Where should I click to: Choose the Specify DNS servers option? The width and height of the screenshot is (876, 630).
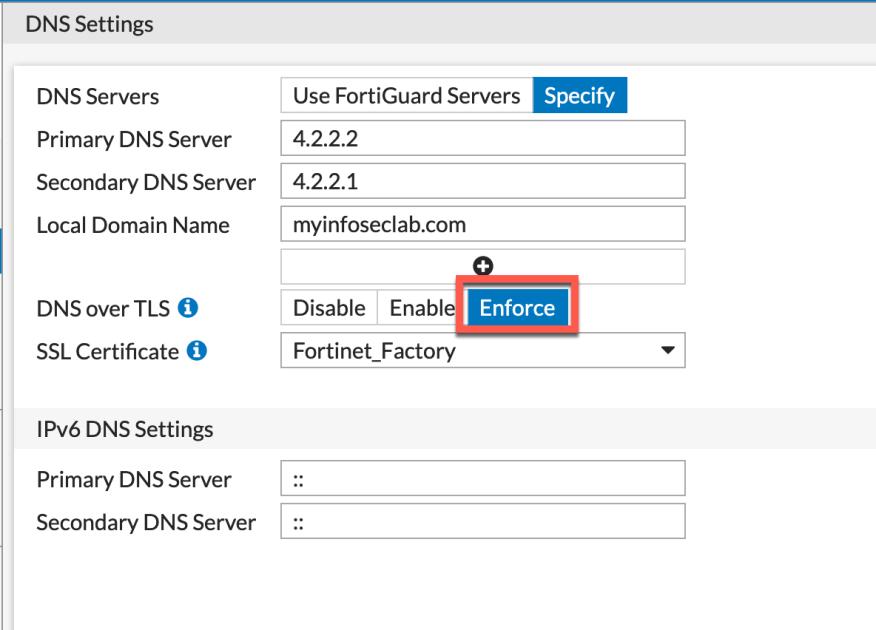(x=579, y=96)
